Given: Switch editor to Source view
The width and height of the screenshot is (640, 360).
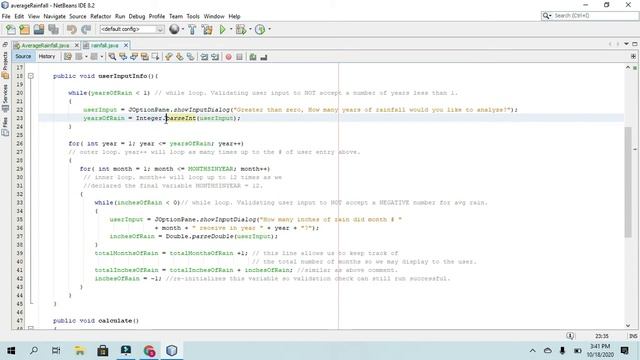Looking at the screenshot, I should point(23,56).
